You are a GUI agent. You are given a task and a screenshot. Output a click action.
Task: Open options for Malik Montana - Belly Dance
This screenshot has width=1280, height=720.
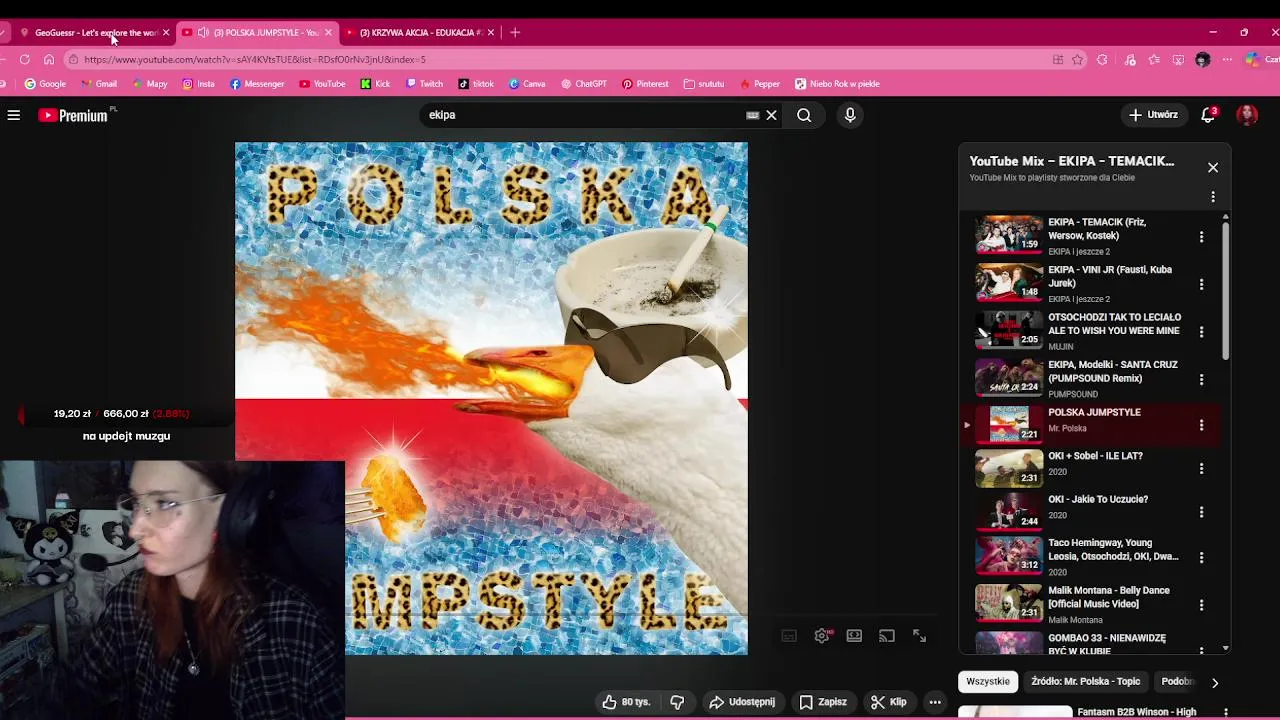[x=1201, y=605]
